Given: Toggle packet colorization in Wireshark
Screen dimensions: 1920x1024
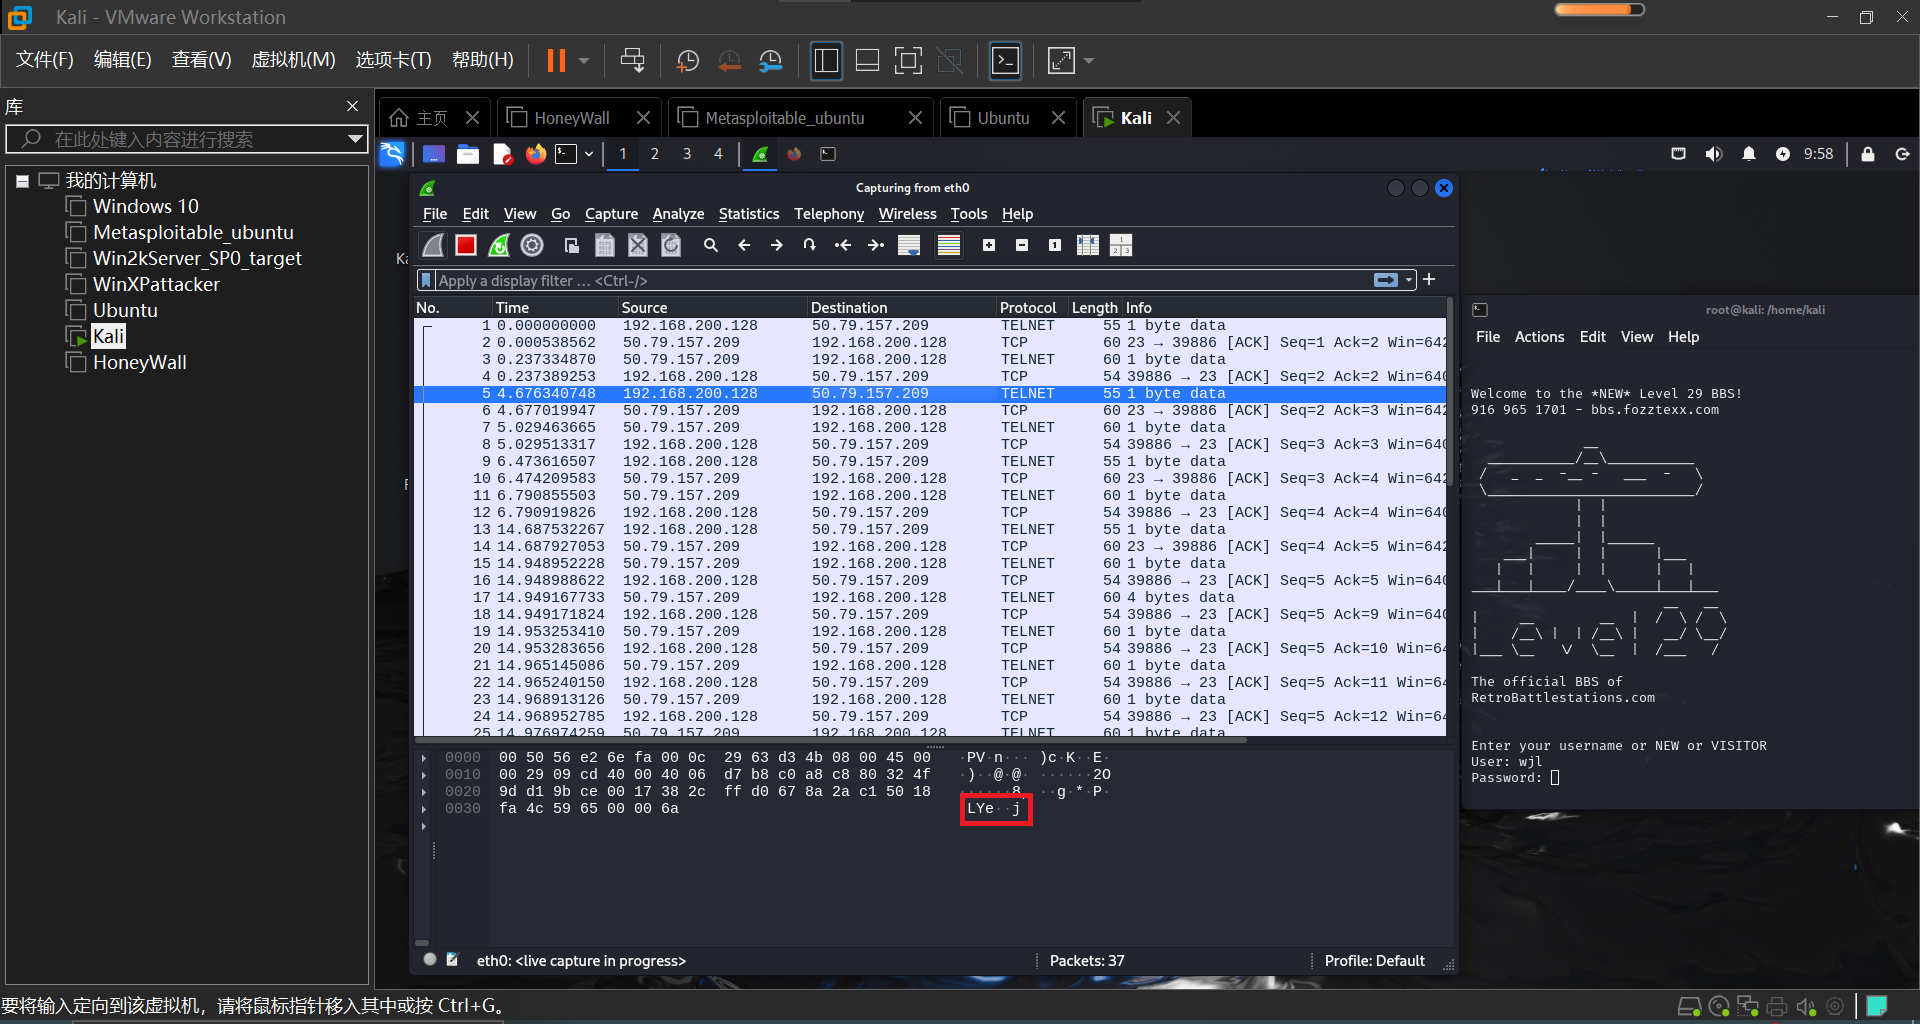Looking at the screenshot, I should click(x=949, y=245).
